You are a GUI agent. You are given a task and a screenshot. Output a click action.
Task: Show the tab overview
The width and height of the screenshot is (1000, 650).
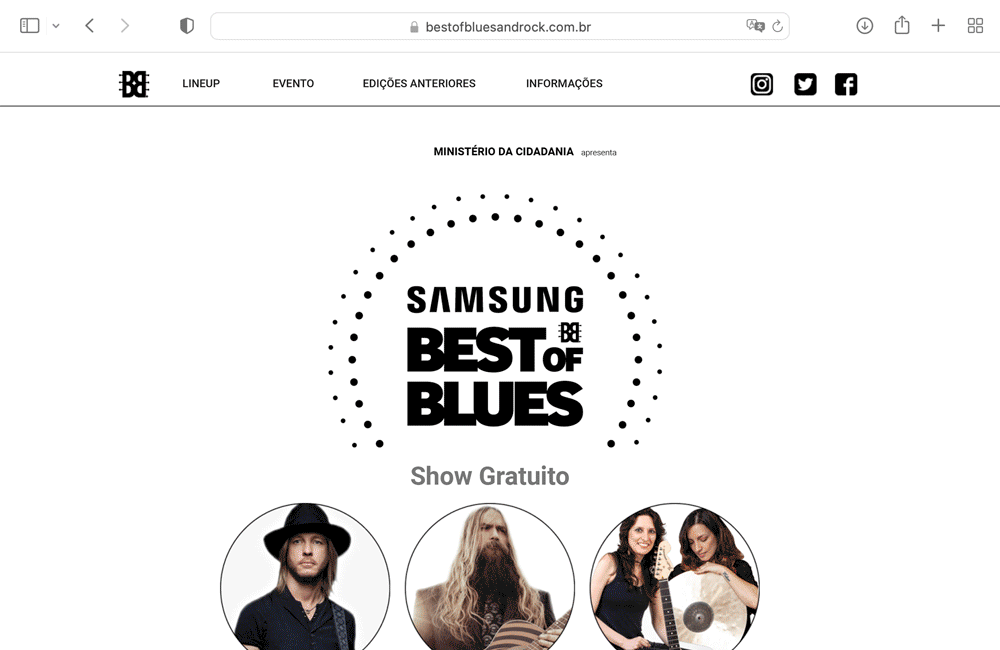pyautogui.click(x=975, y=26)
